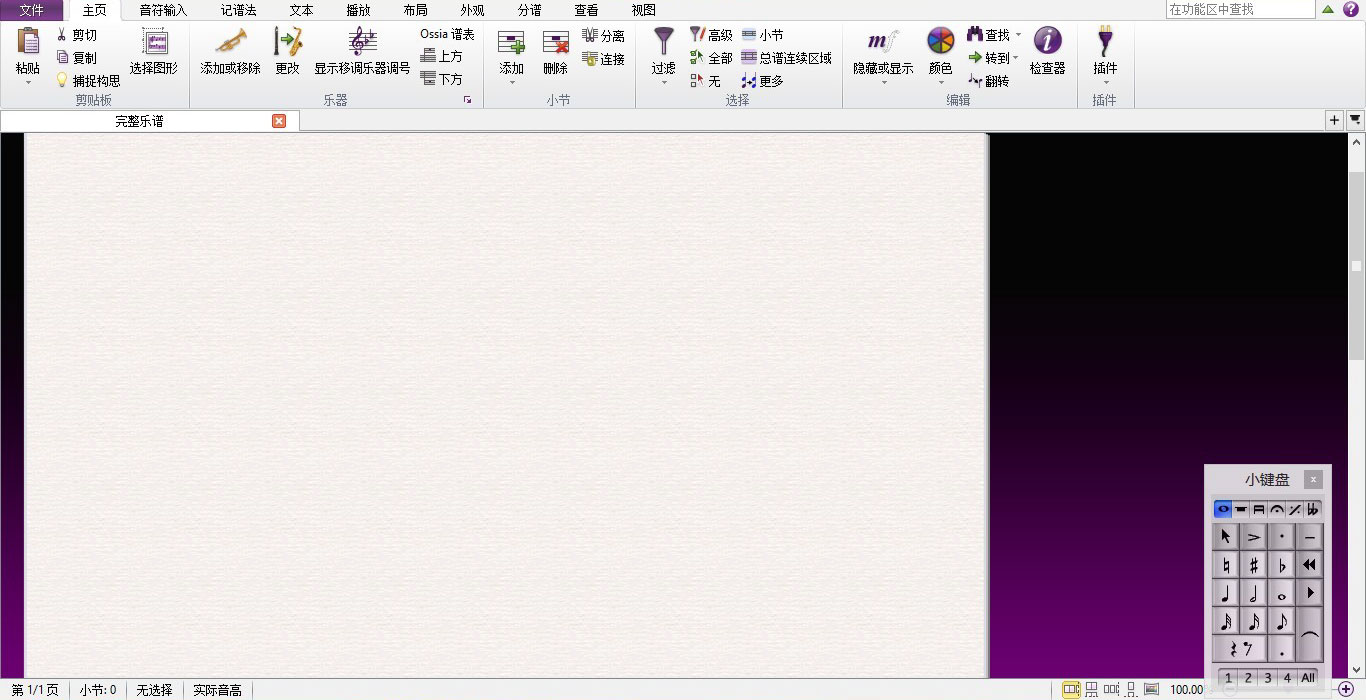Click the Delete bar (删除) icon
The width and height of the screenshot is (1366, 700).
click(555, 42)
